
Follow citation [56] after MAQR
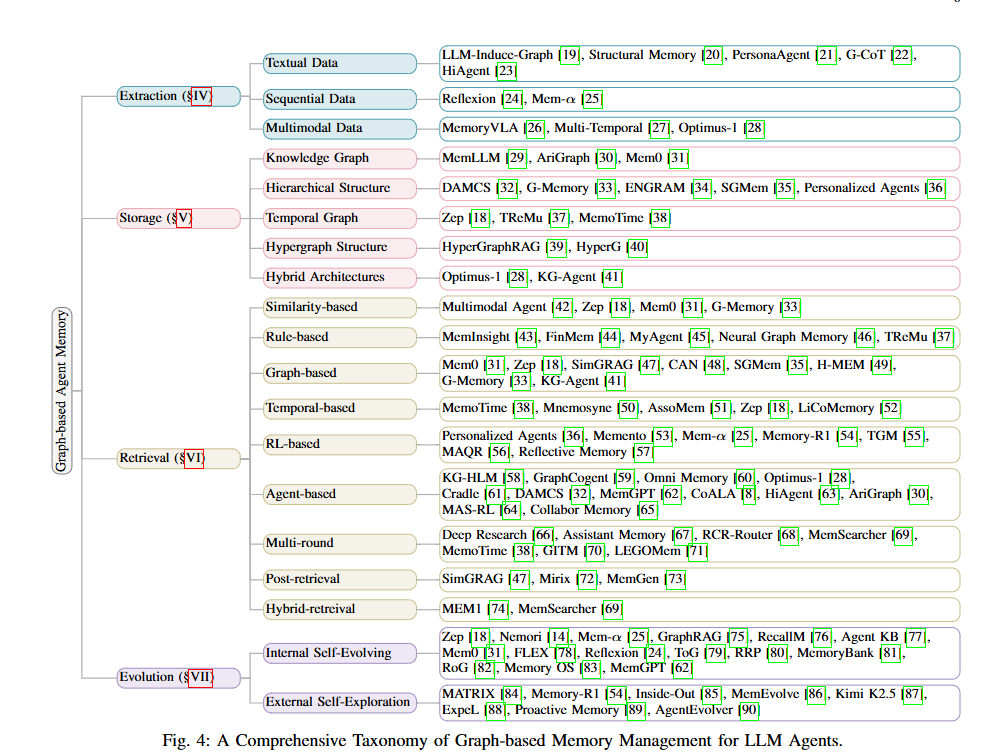500,452
